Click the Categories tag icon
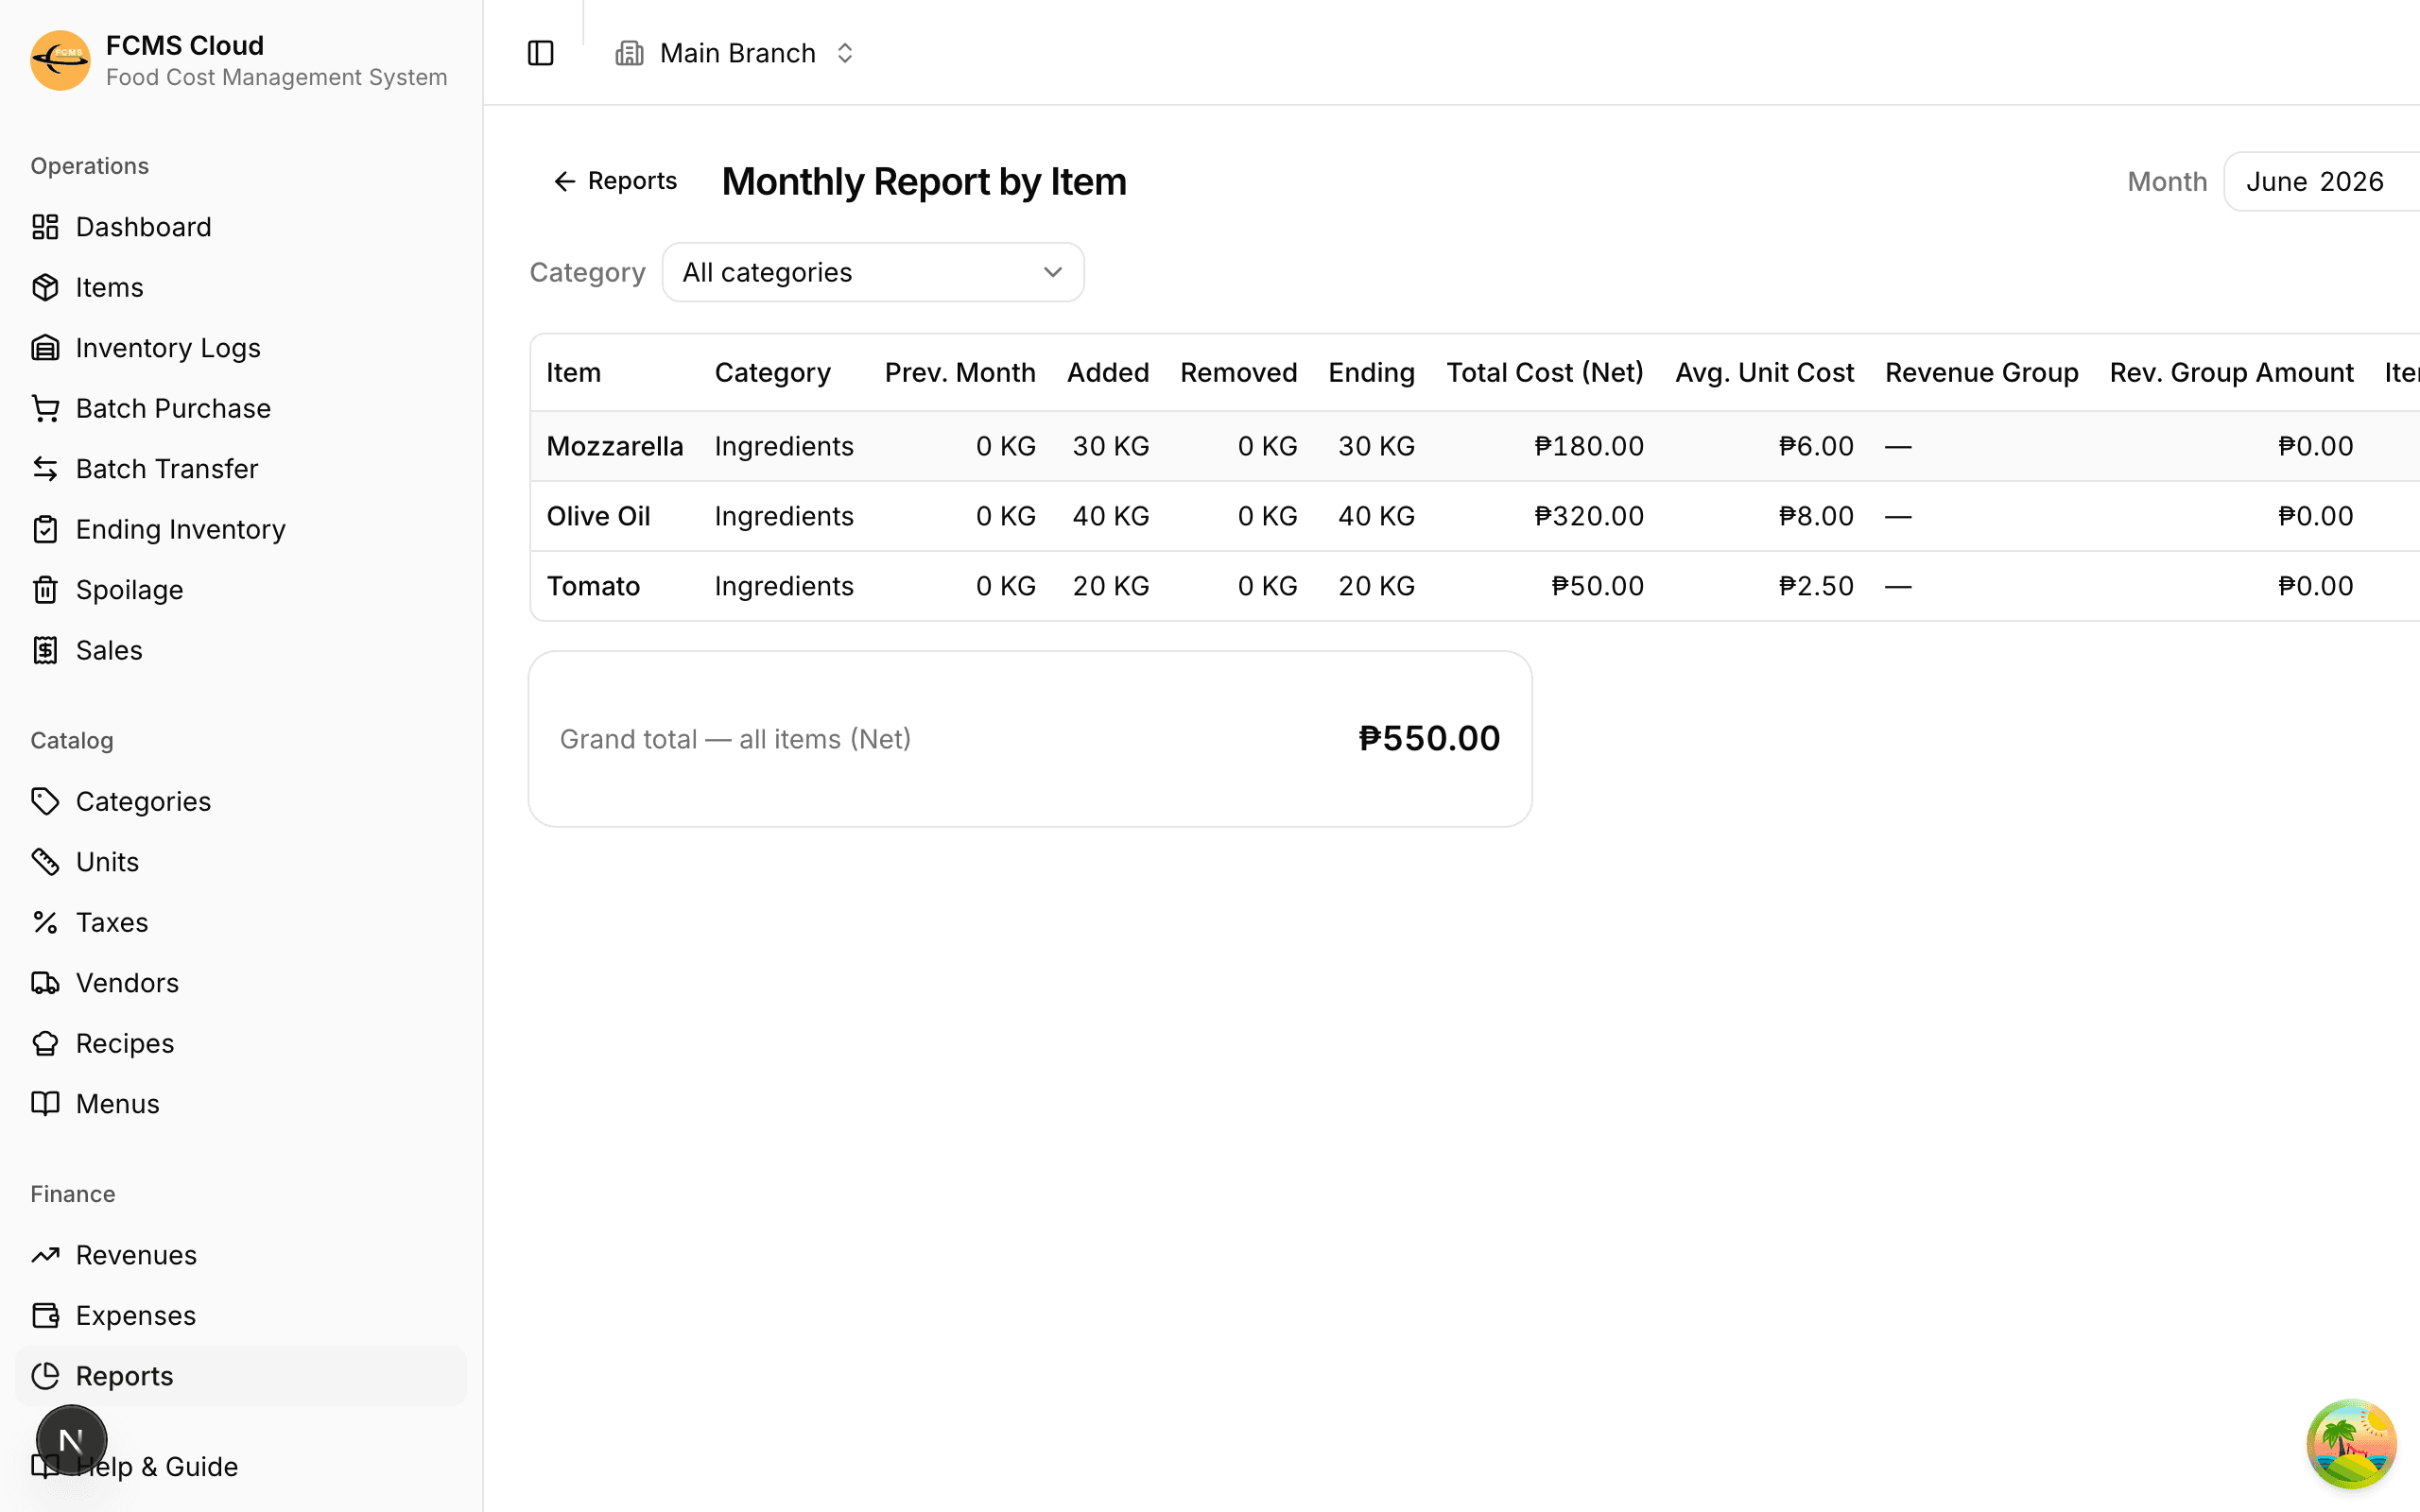The width and height of the screenshot is (2420, 1512). 45,801
